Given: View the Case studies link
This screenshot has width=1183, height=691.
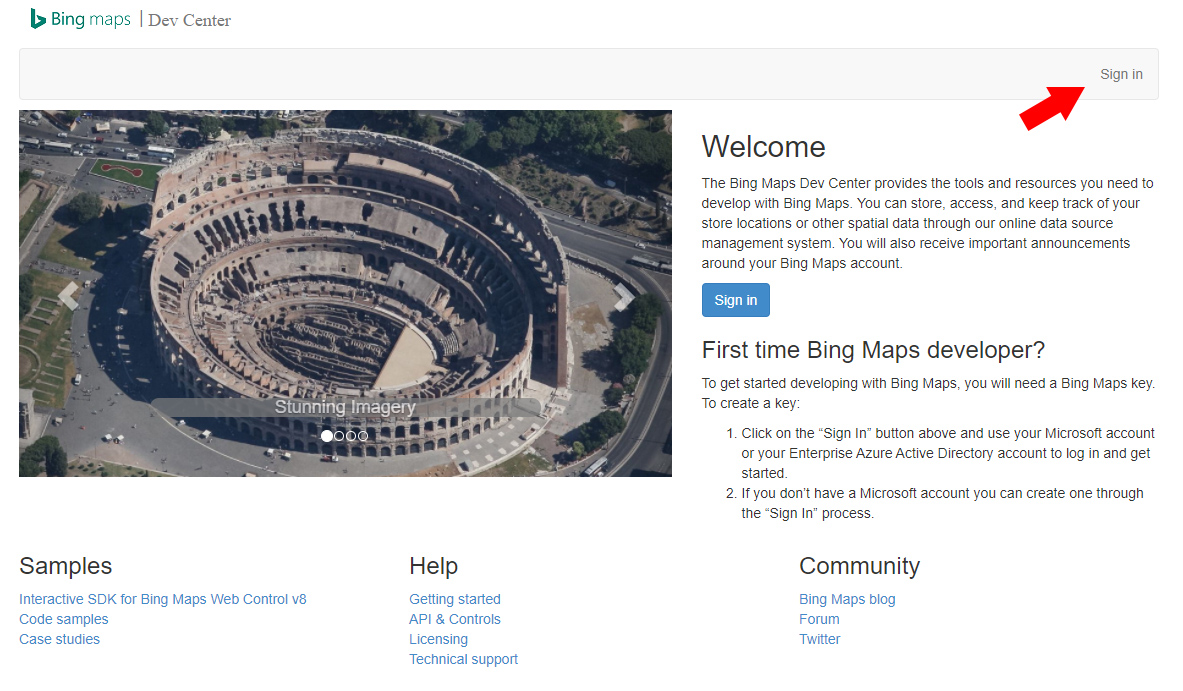Looking at the screenshot, I should click(60, 639).
